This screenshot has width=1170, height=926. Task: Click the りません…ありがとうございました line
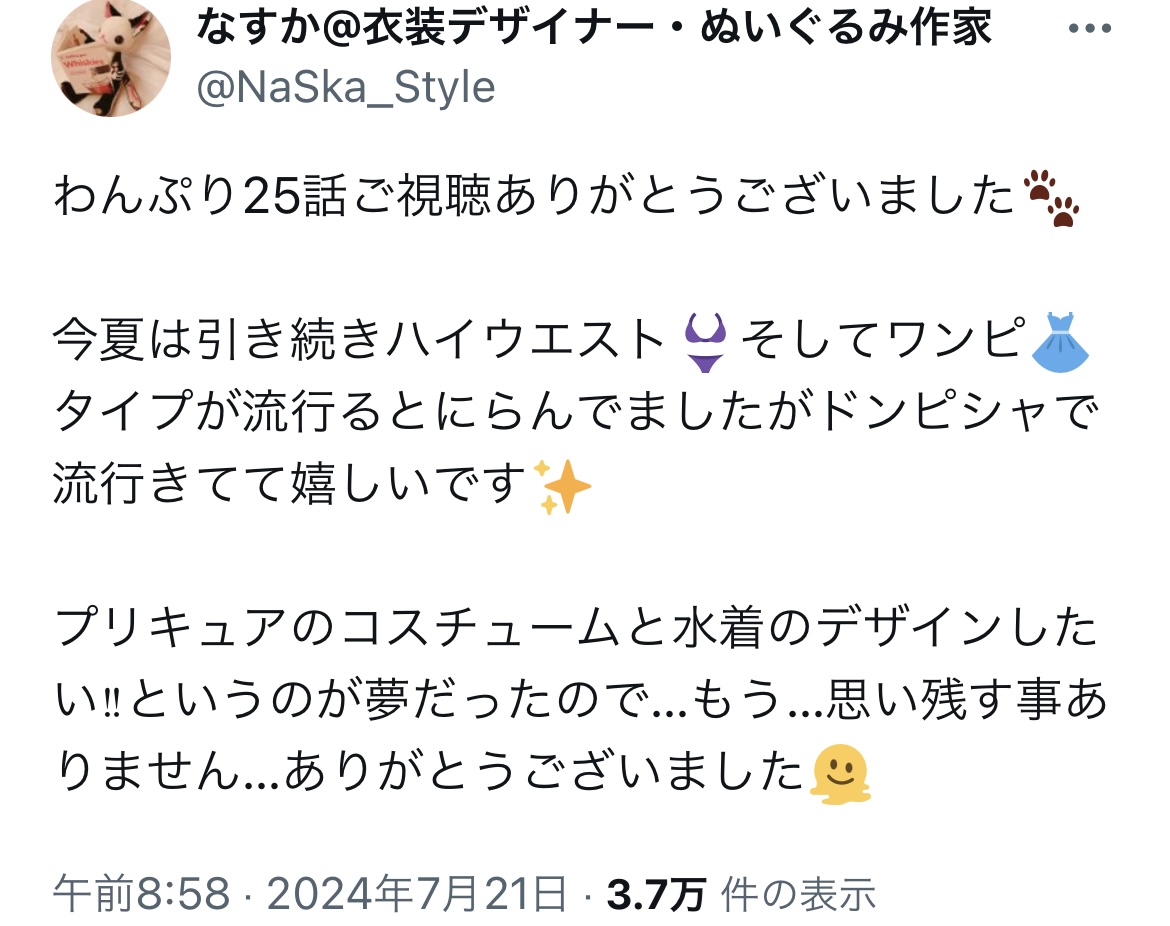coord(462,772)
